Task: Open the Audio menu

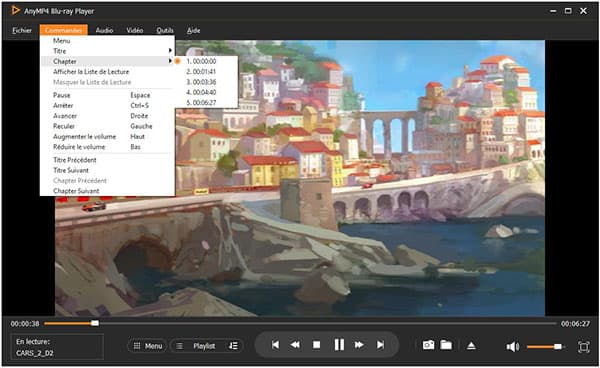Action: pos(104,30)
